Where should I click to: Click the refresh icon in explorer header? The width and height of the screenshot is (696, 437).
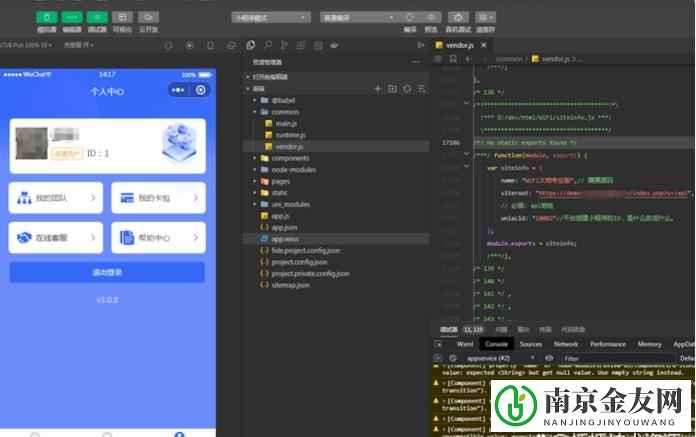407,88
